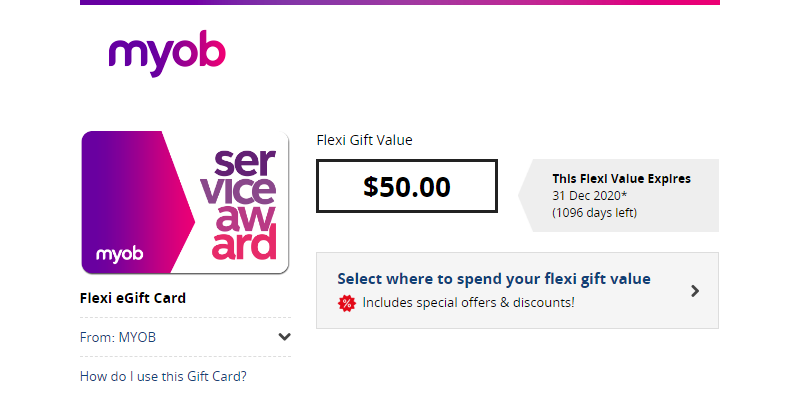Viewport: 800px width, 402px height.
Task: Click the purple gradient arrow on card
Action: pyautogui.click(x=138, y=203)
